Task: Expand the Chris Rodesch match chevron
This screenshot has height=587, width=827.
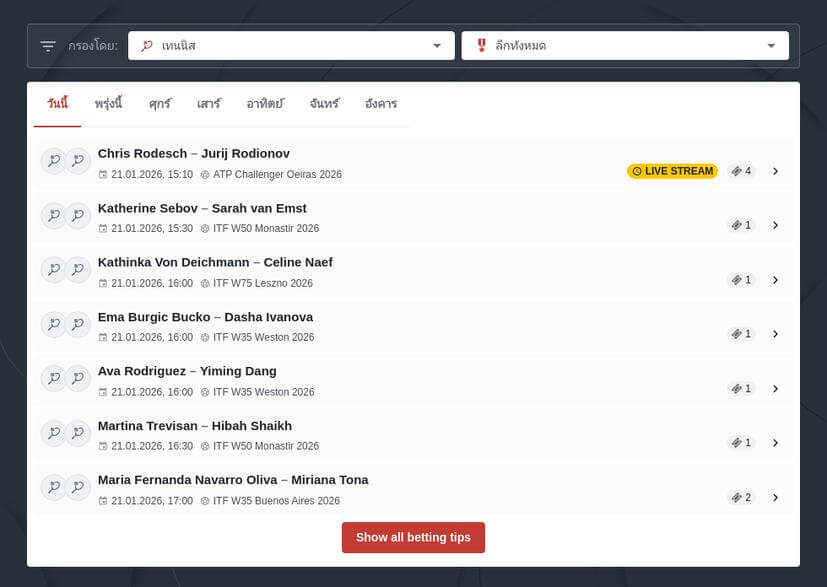Action: click(775, 171)
